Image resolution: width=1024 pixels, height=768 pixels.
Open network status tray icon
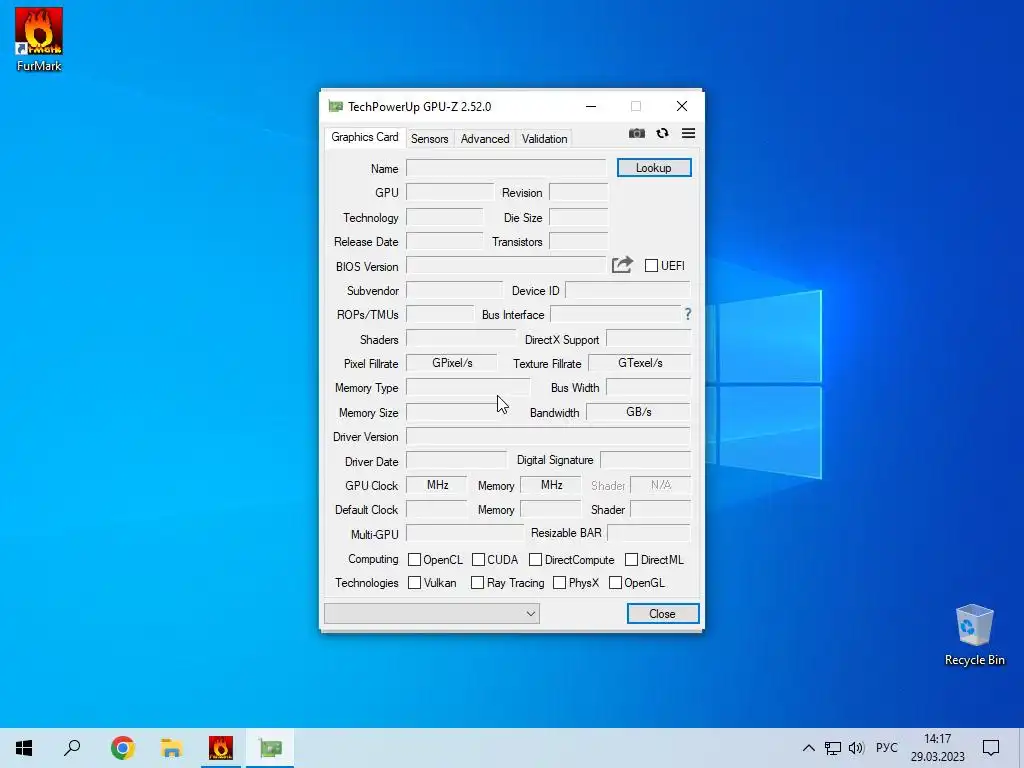pos(833,748)
